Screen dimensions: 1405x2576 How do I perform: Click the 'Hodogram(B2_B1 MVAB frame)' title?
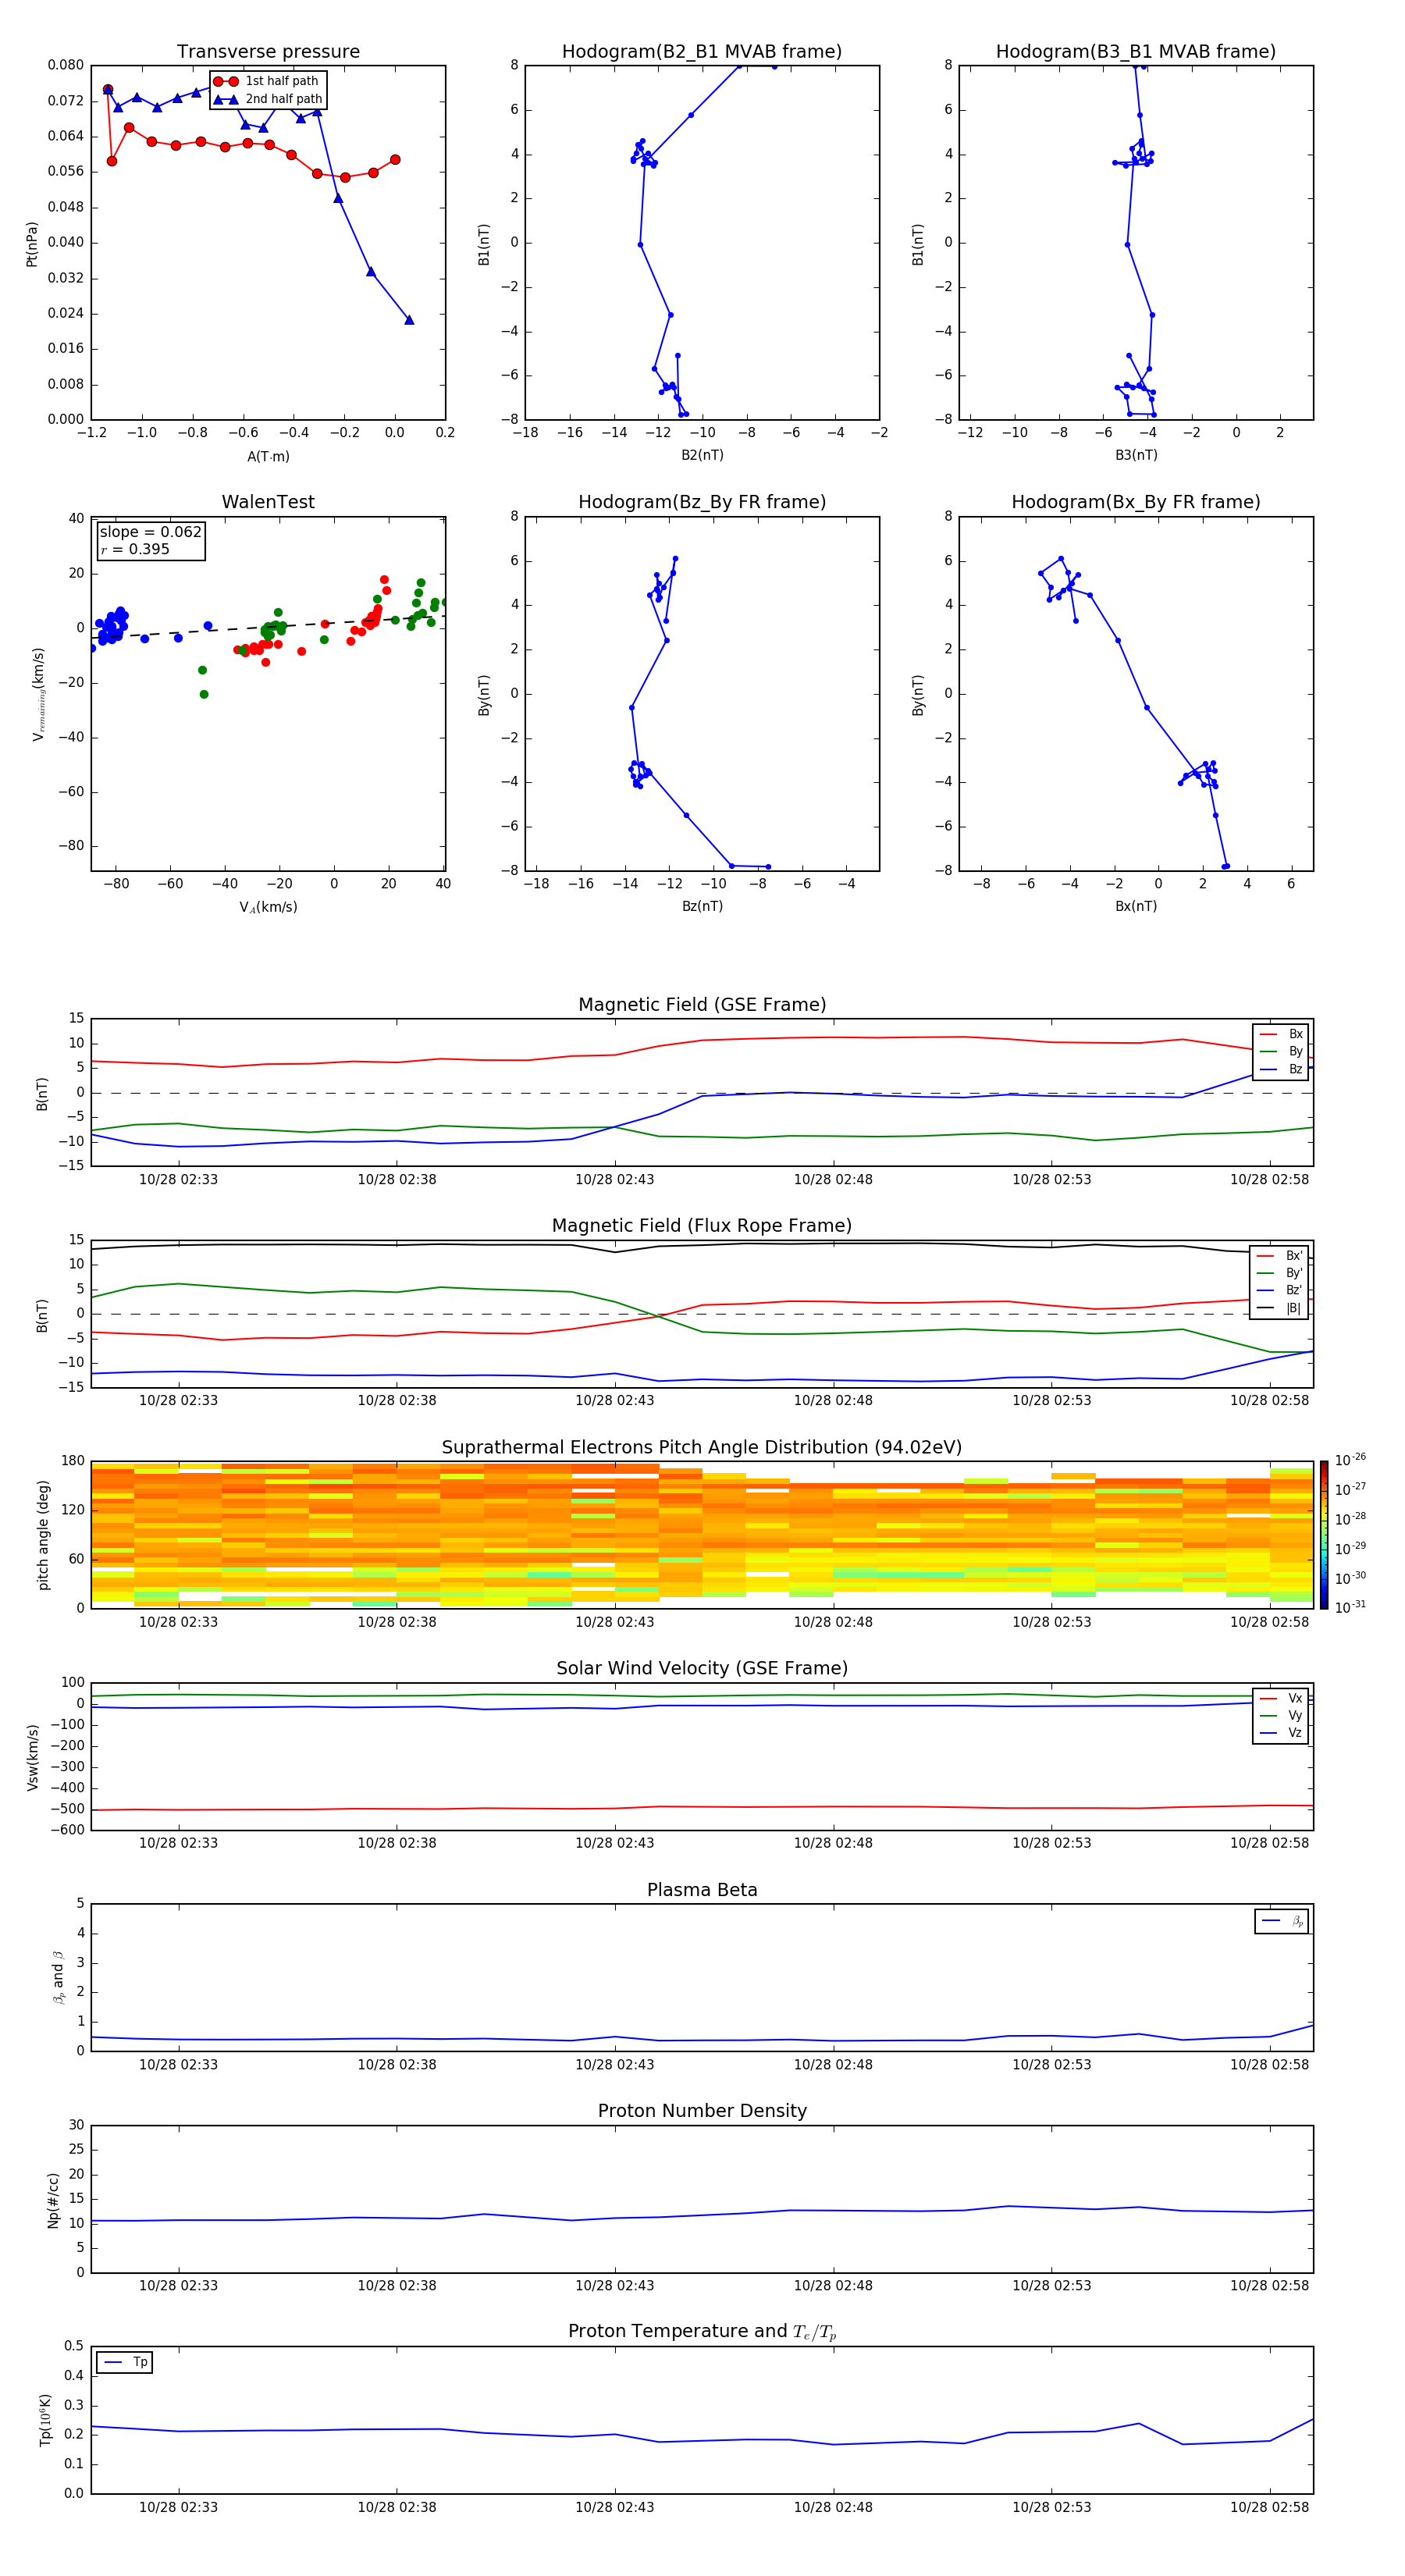[702, 52]
